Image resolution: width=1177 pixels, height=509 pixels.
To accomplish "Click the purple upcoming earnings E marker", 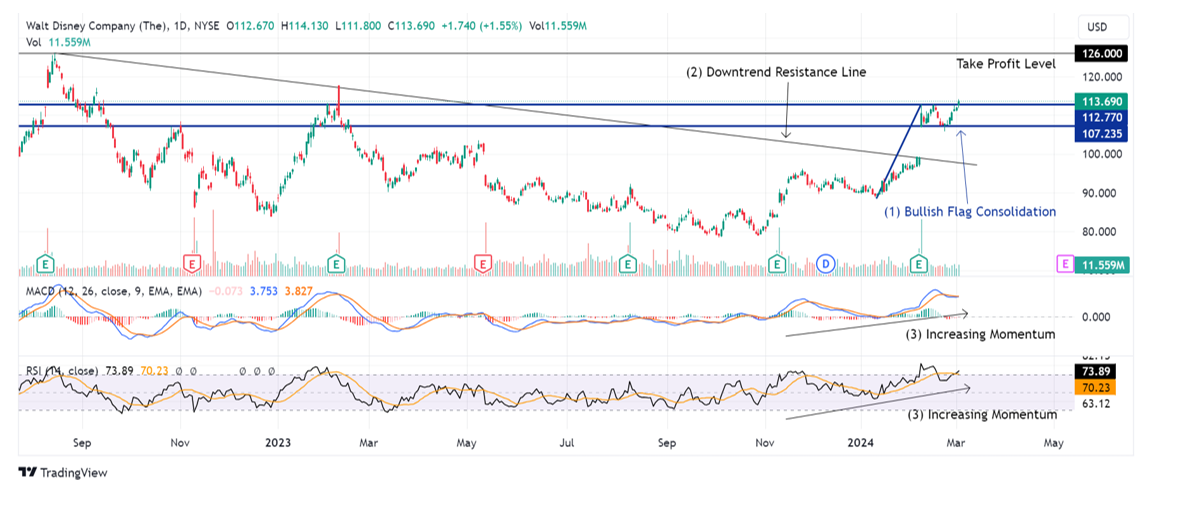I will pyautogui.click(x=1064, y=264).
